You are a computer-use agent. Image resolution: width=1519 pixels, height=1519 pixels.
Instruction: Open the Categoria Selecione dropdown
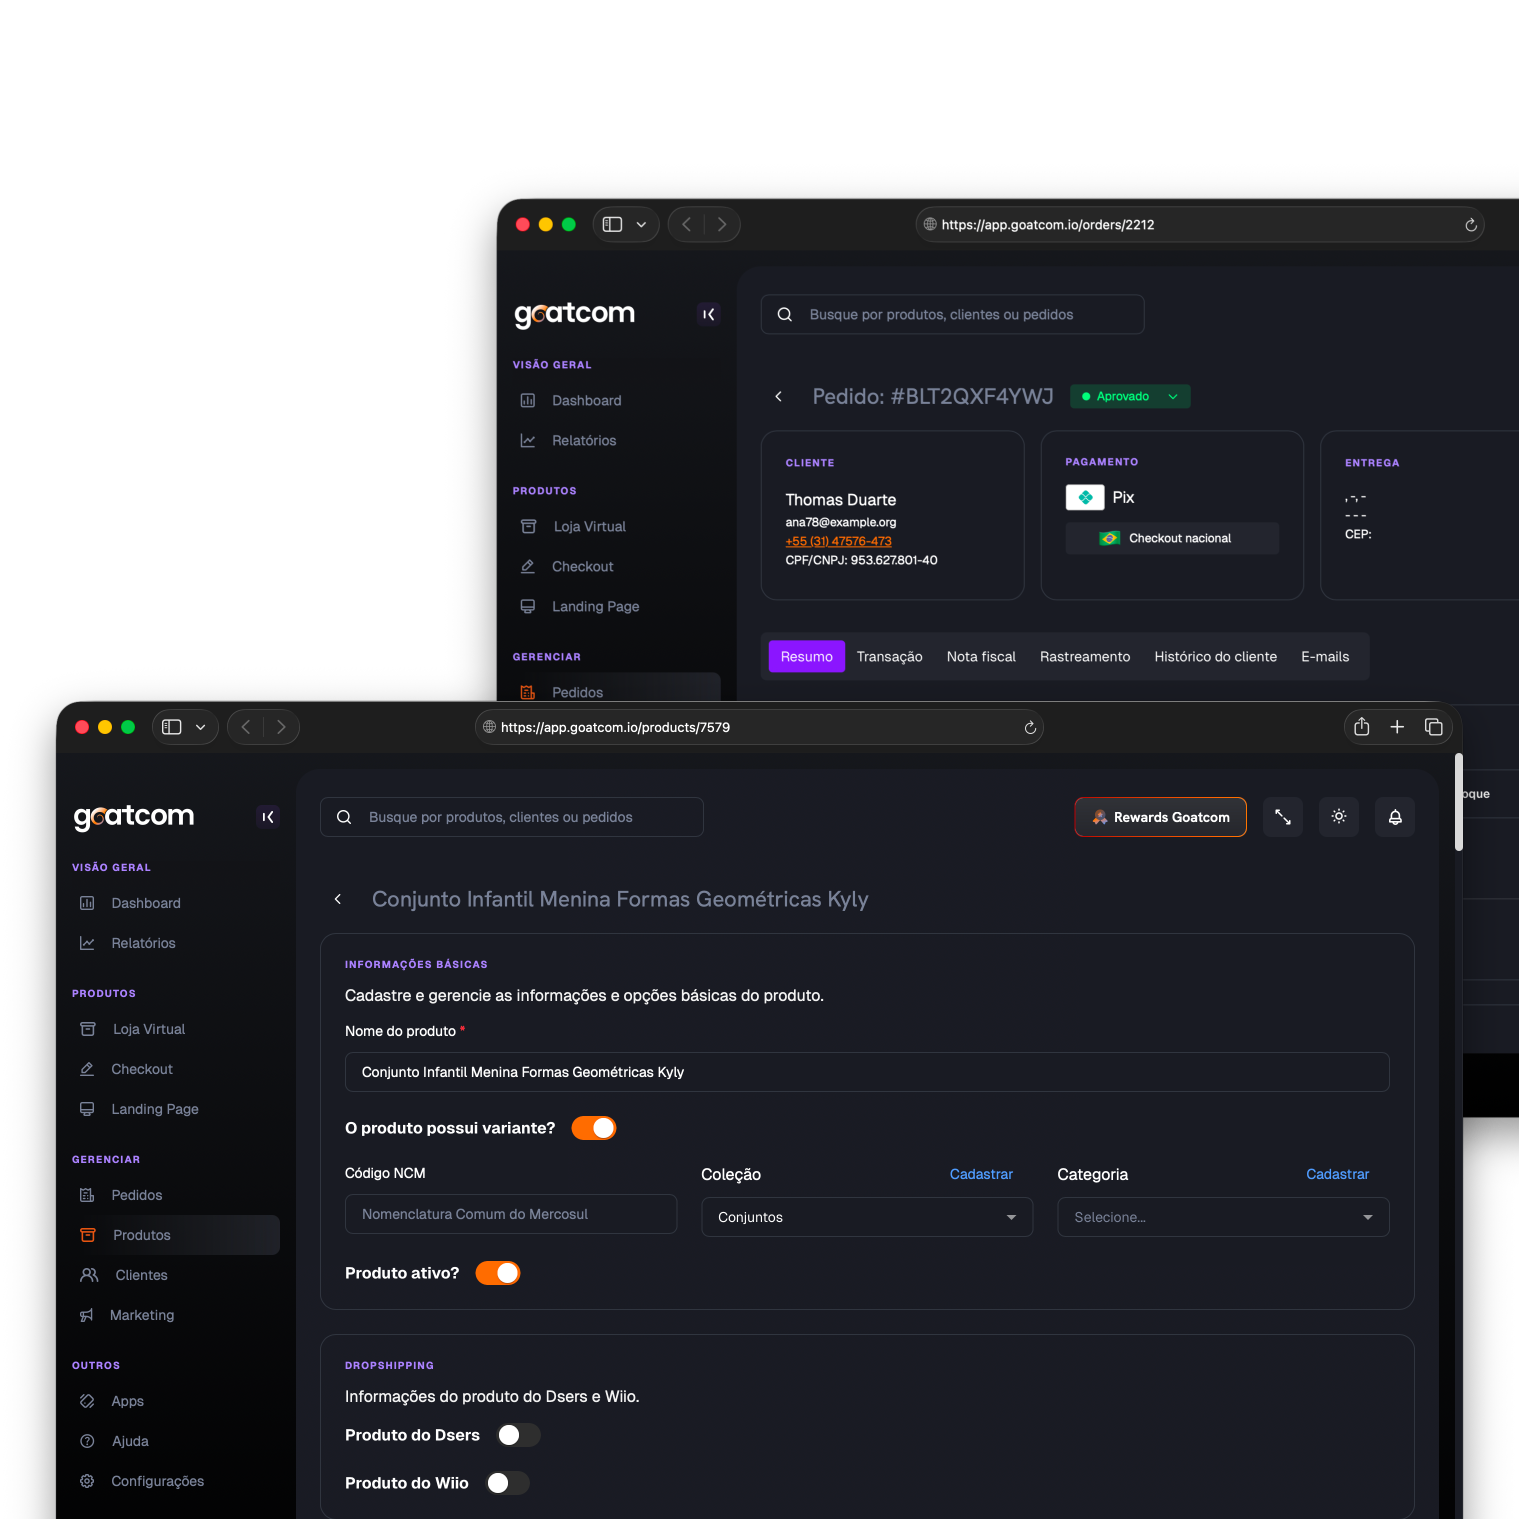pos(1222,1217)
